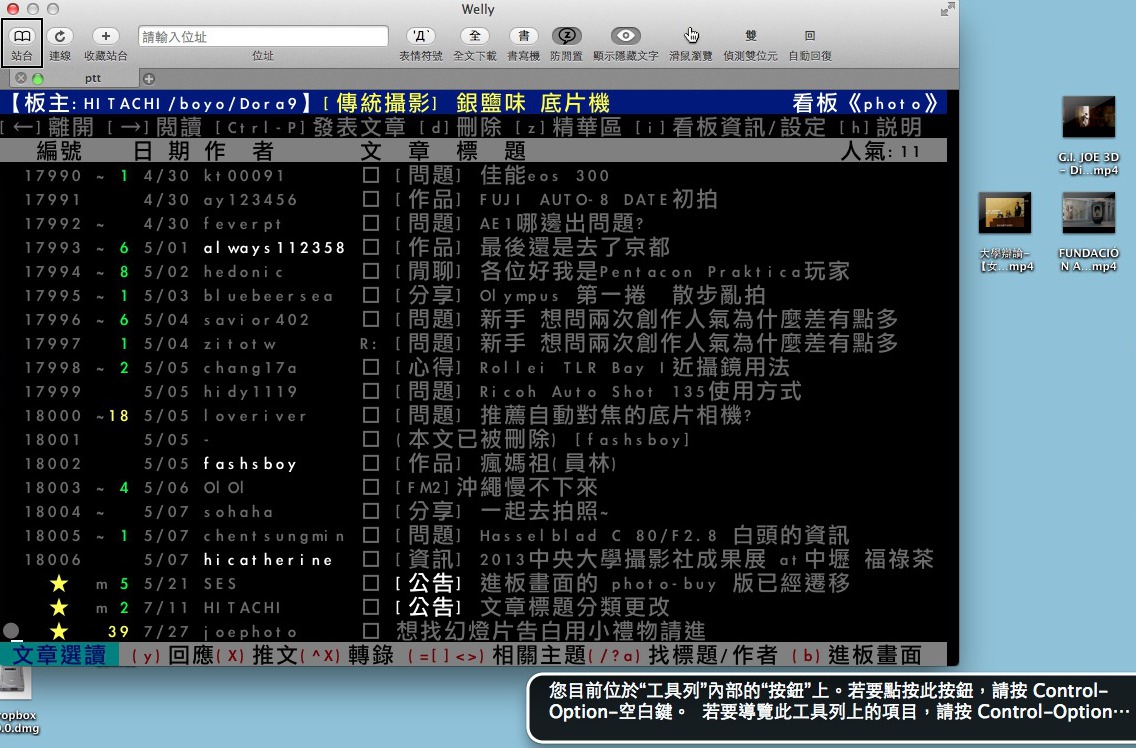Focus the 位址 address input field

263,36
